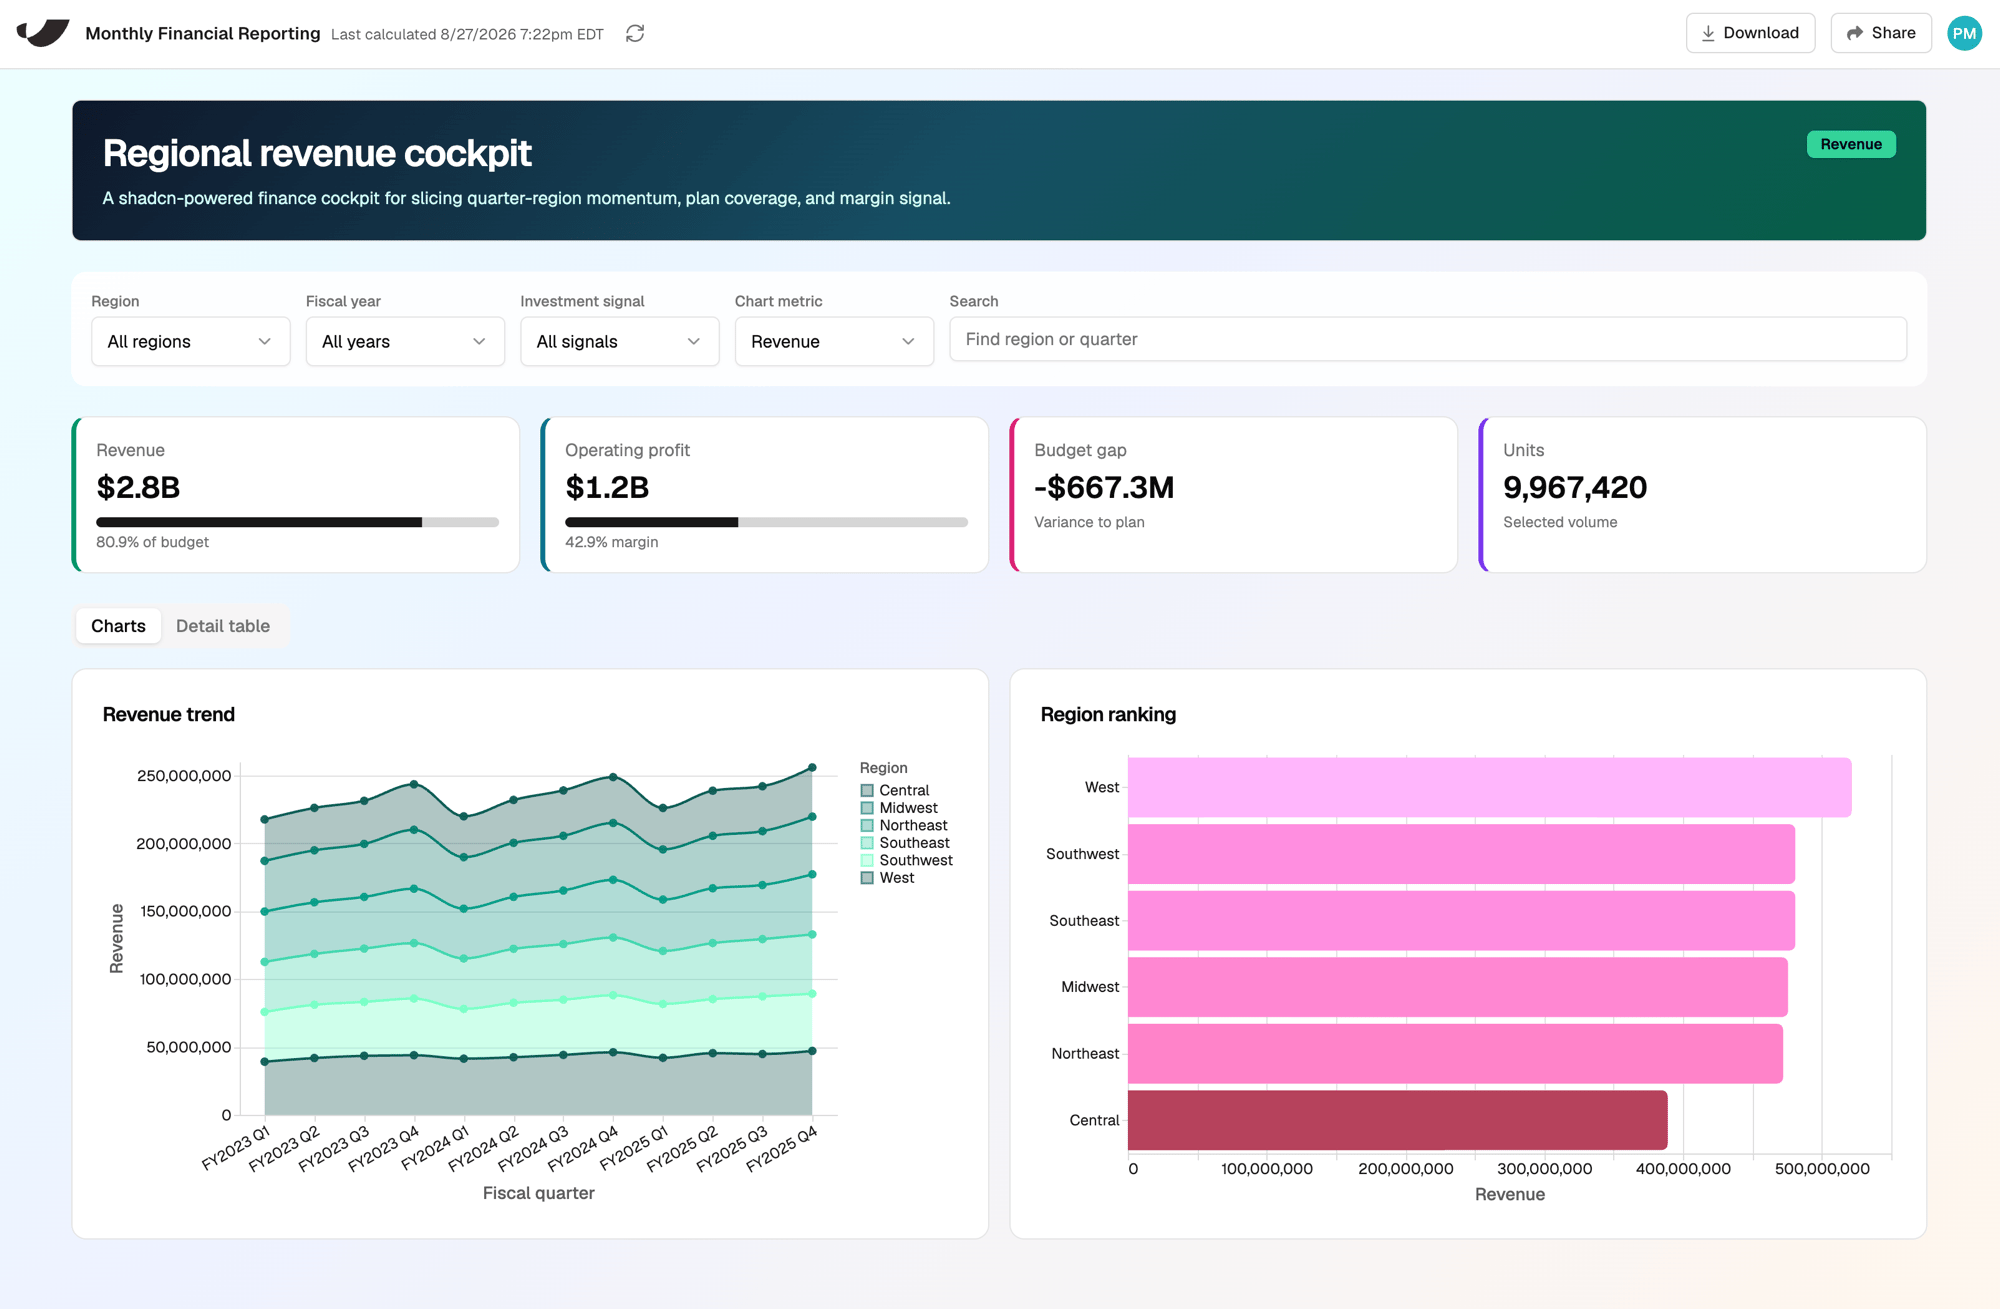Click the $2.8B revenue value

click(138, 488)
